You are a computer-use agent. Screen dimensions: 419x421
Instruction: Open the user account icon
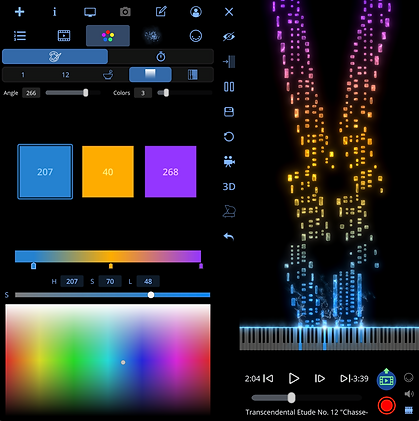(196, 12)
